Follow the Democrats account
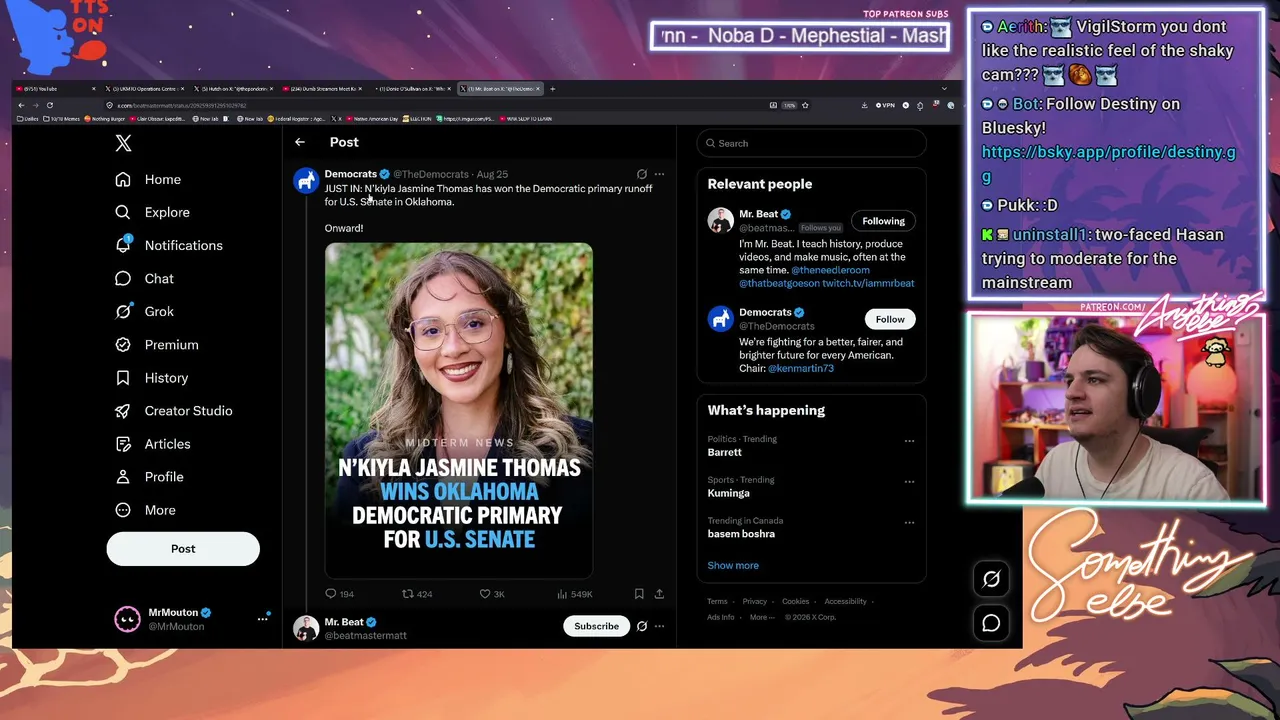Image resolution: width=1280 pixels, height=720 pixels. coord(890,319)
